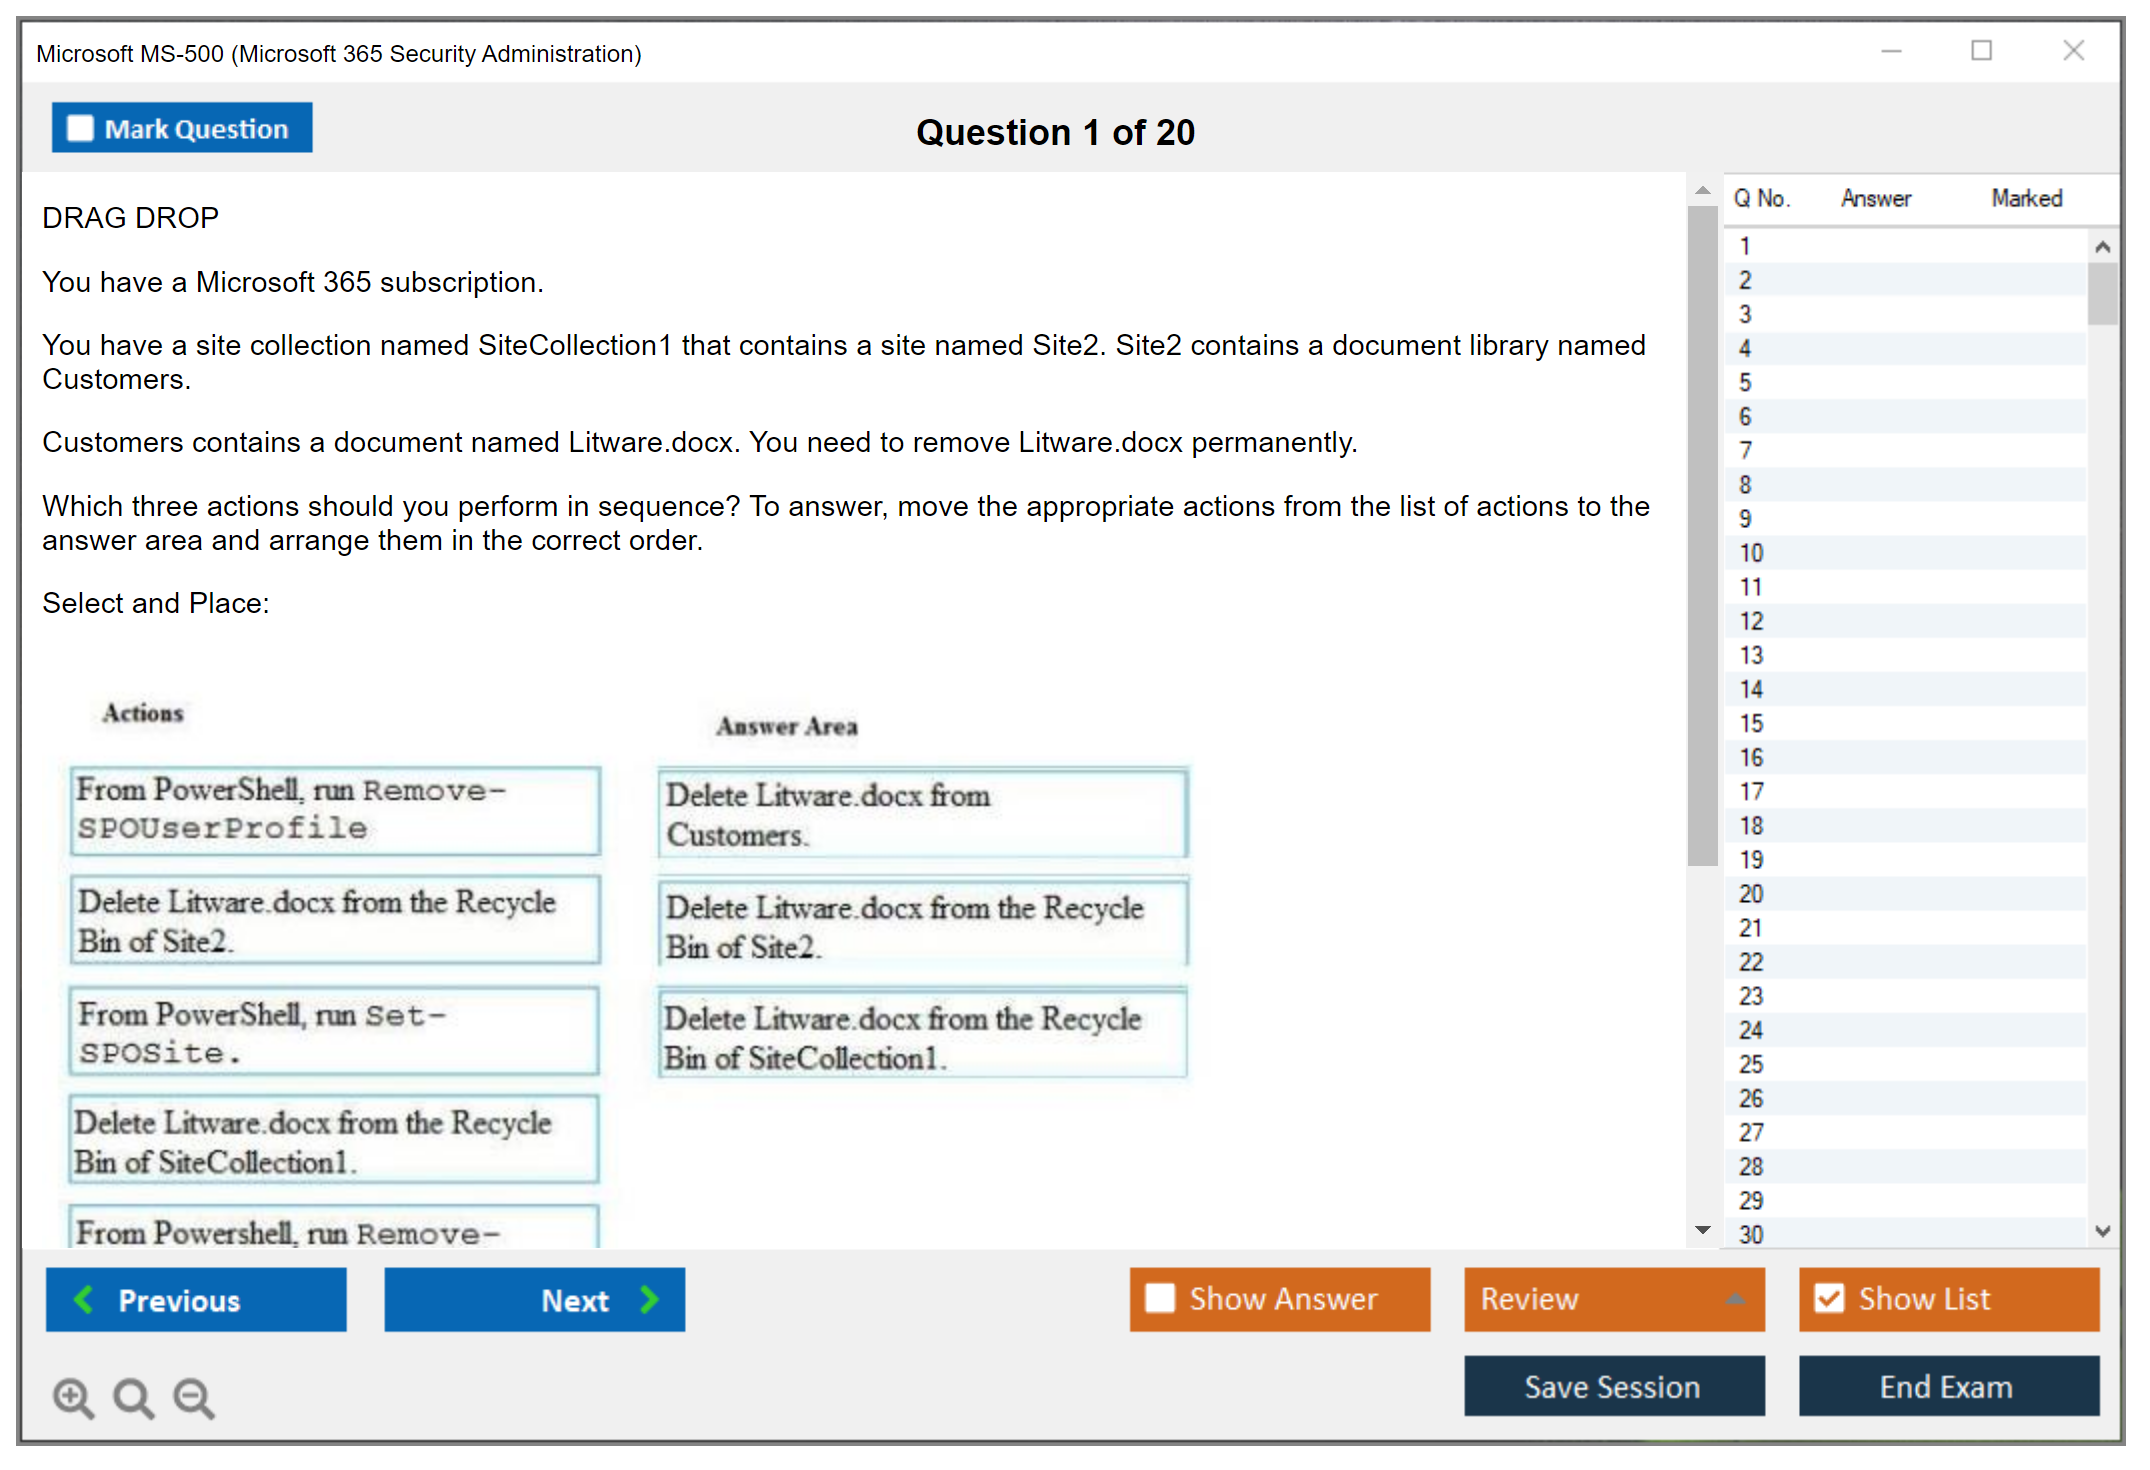Click the question pane vertical scrollbar thumb

(x=1703, y=535)
